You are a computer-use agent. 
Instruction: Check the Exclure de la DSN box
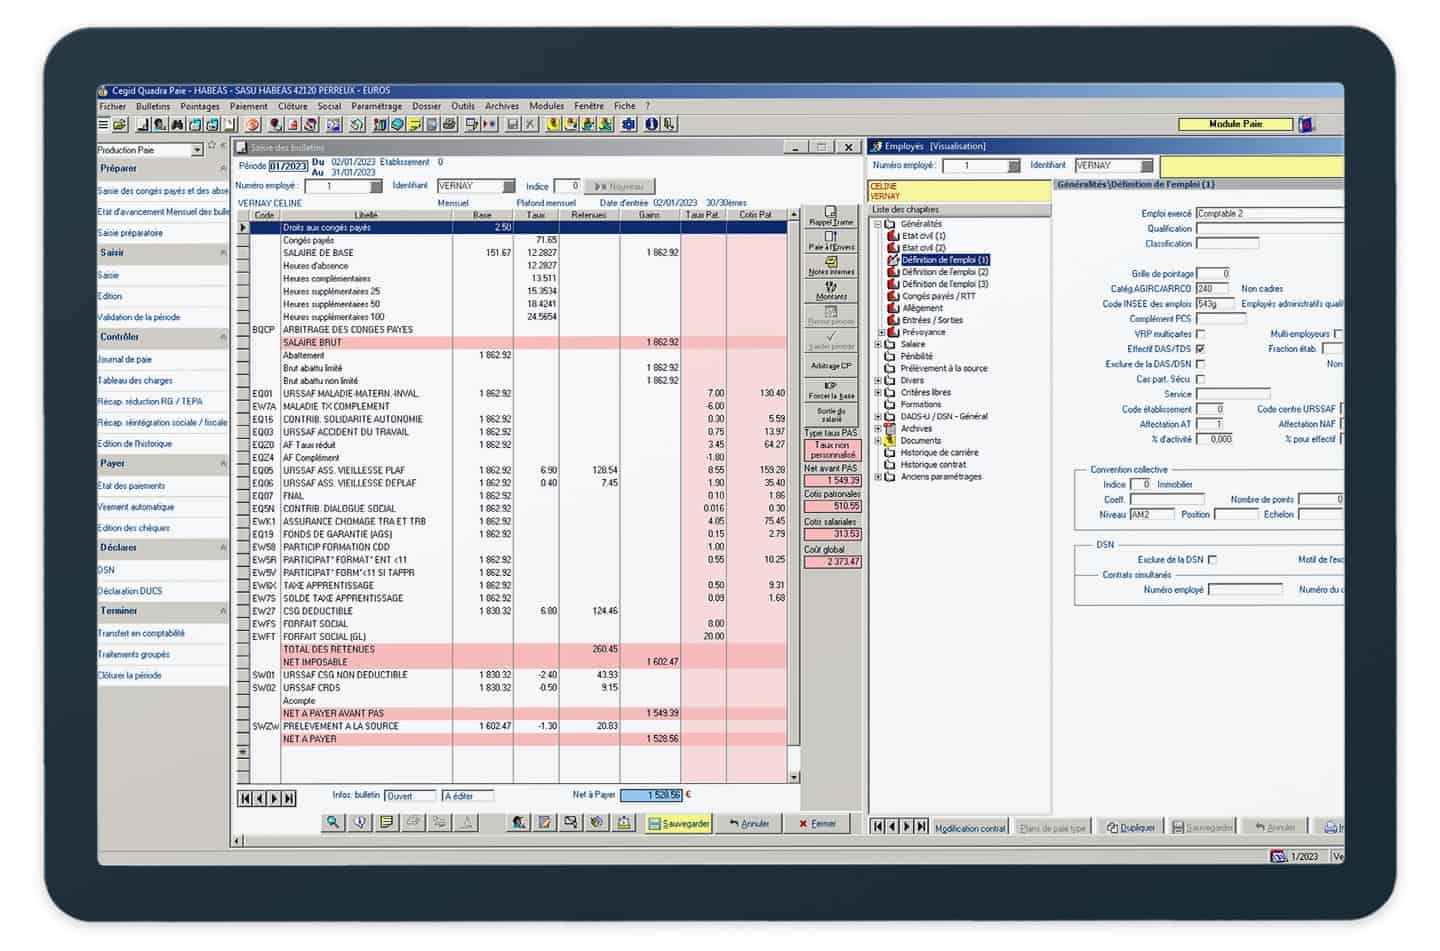point(1212,560)
